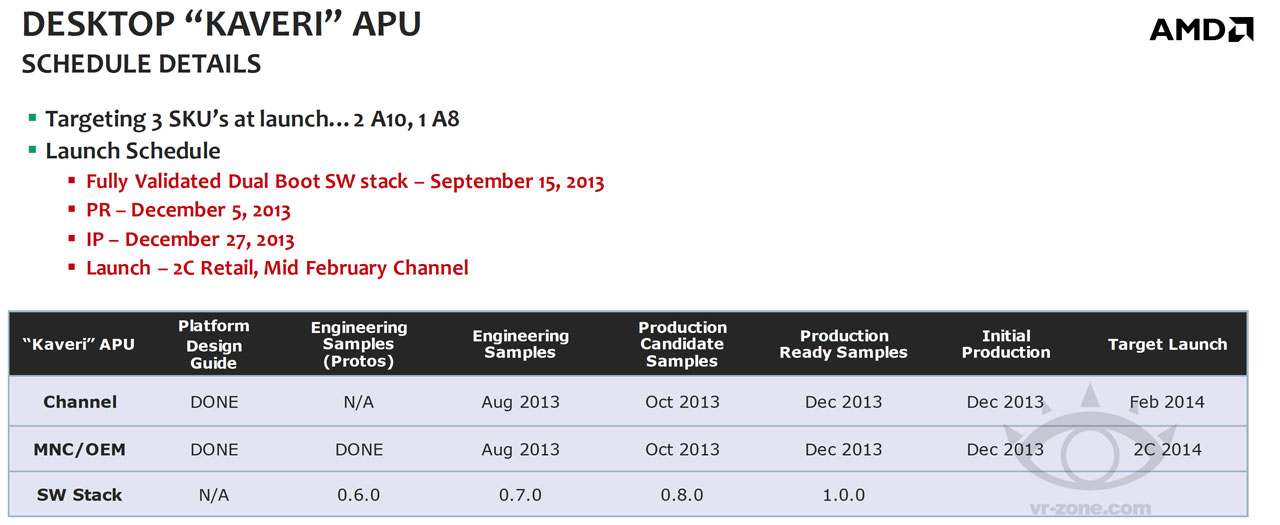
Task: Click the green bullet beside "Targeting 3 SKU's"
Action: point(32,118)
